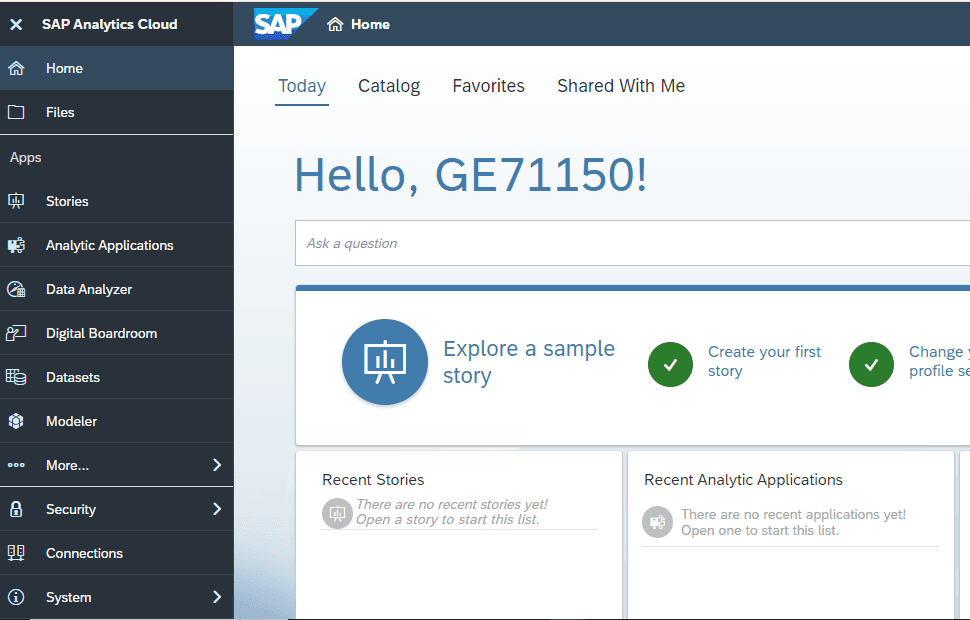
Task: Click the Ask a question search field
Action: coord(630,243)
